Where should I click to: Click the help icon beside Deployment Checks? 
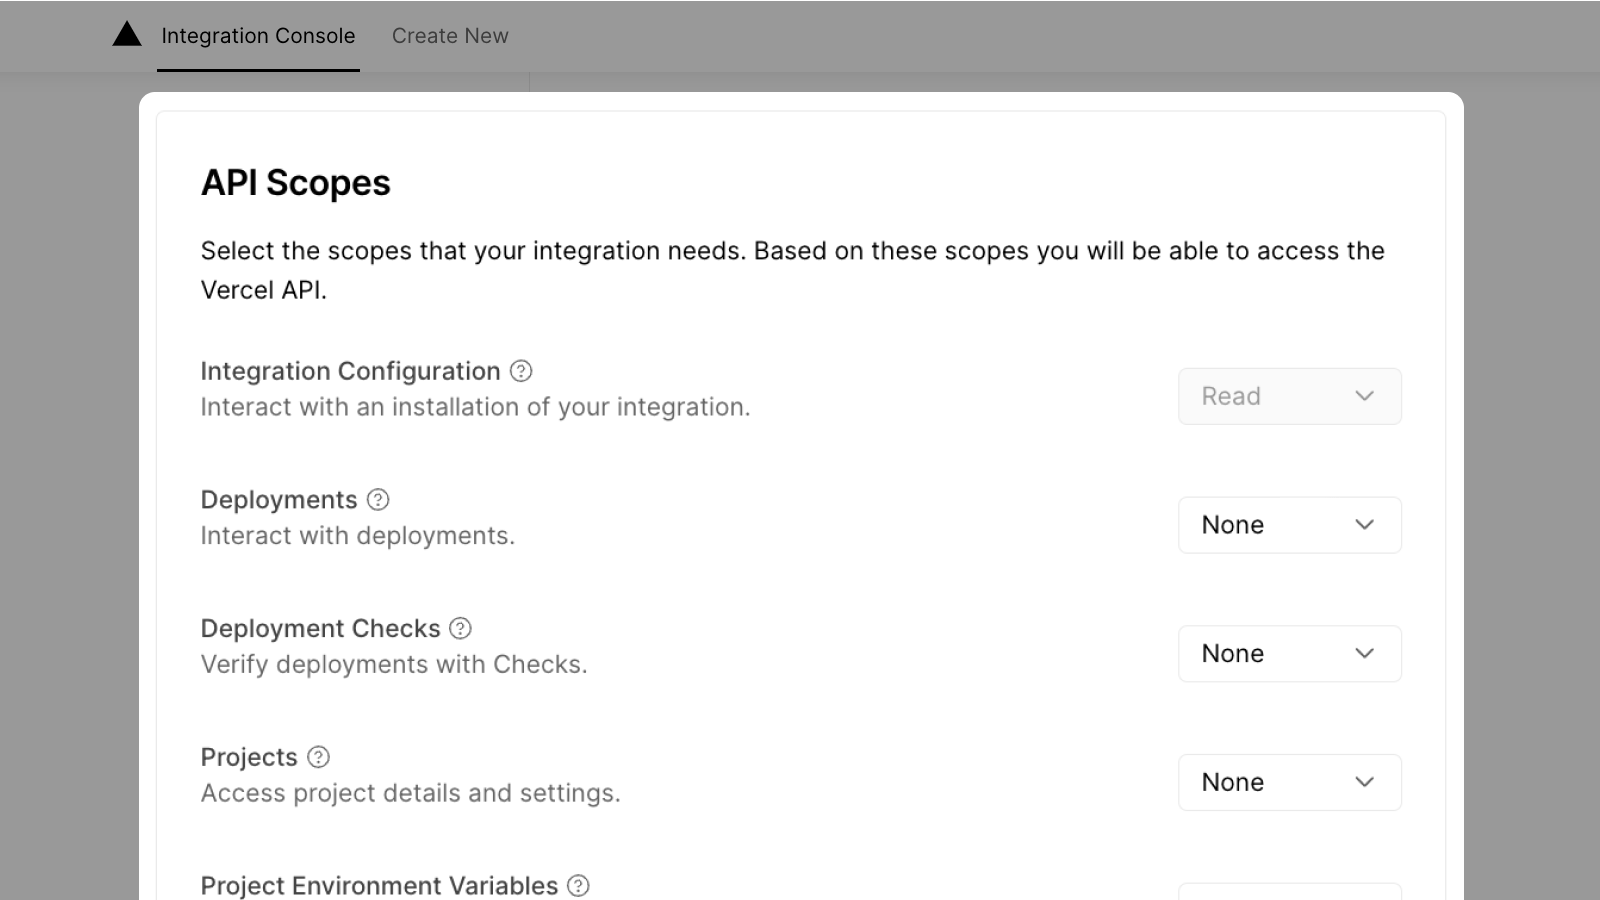460,628
